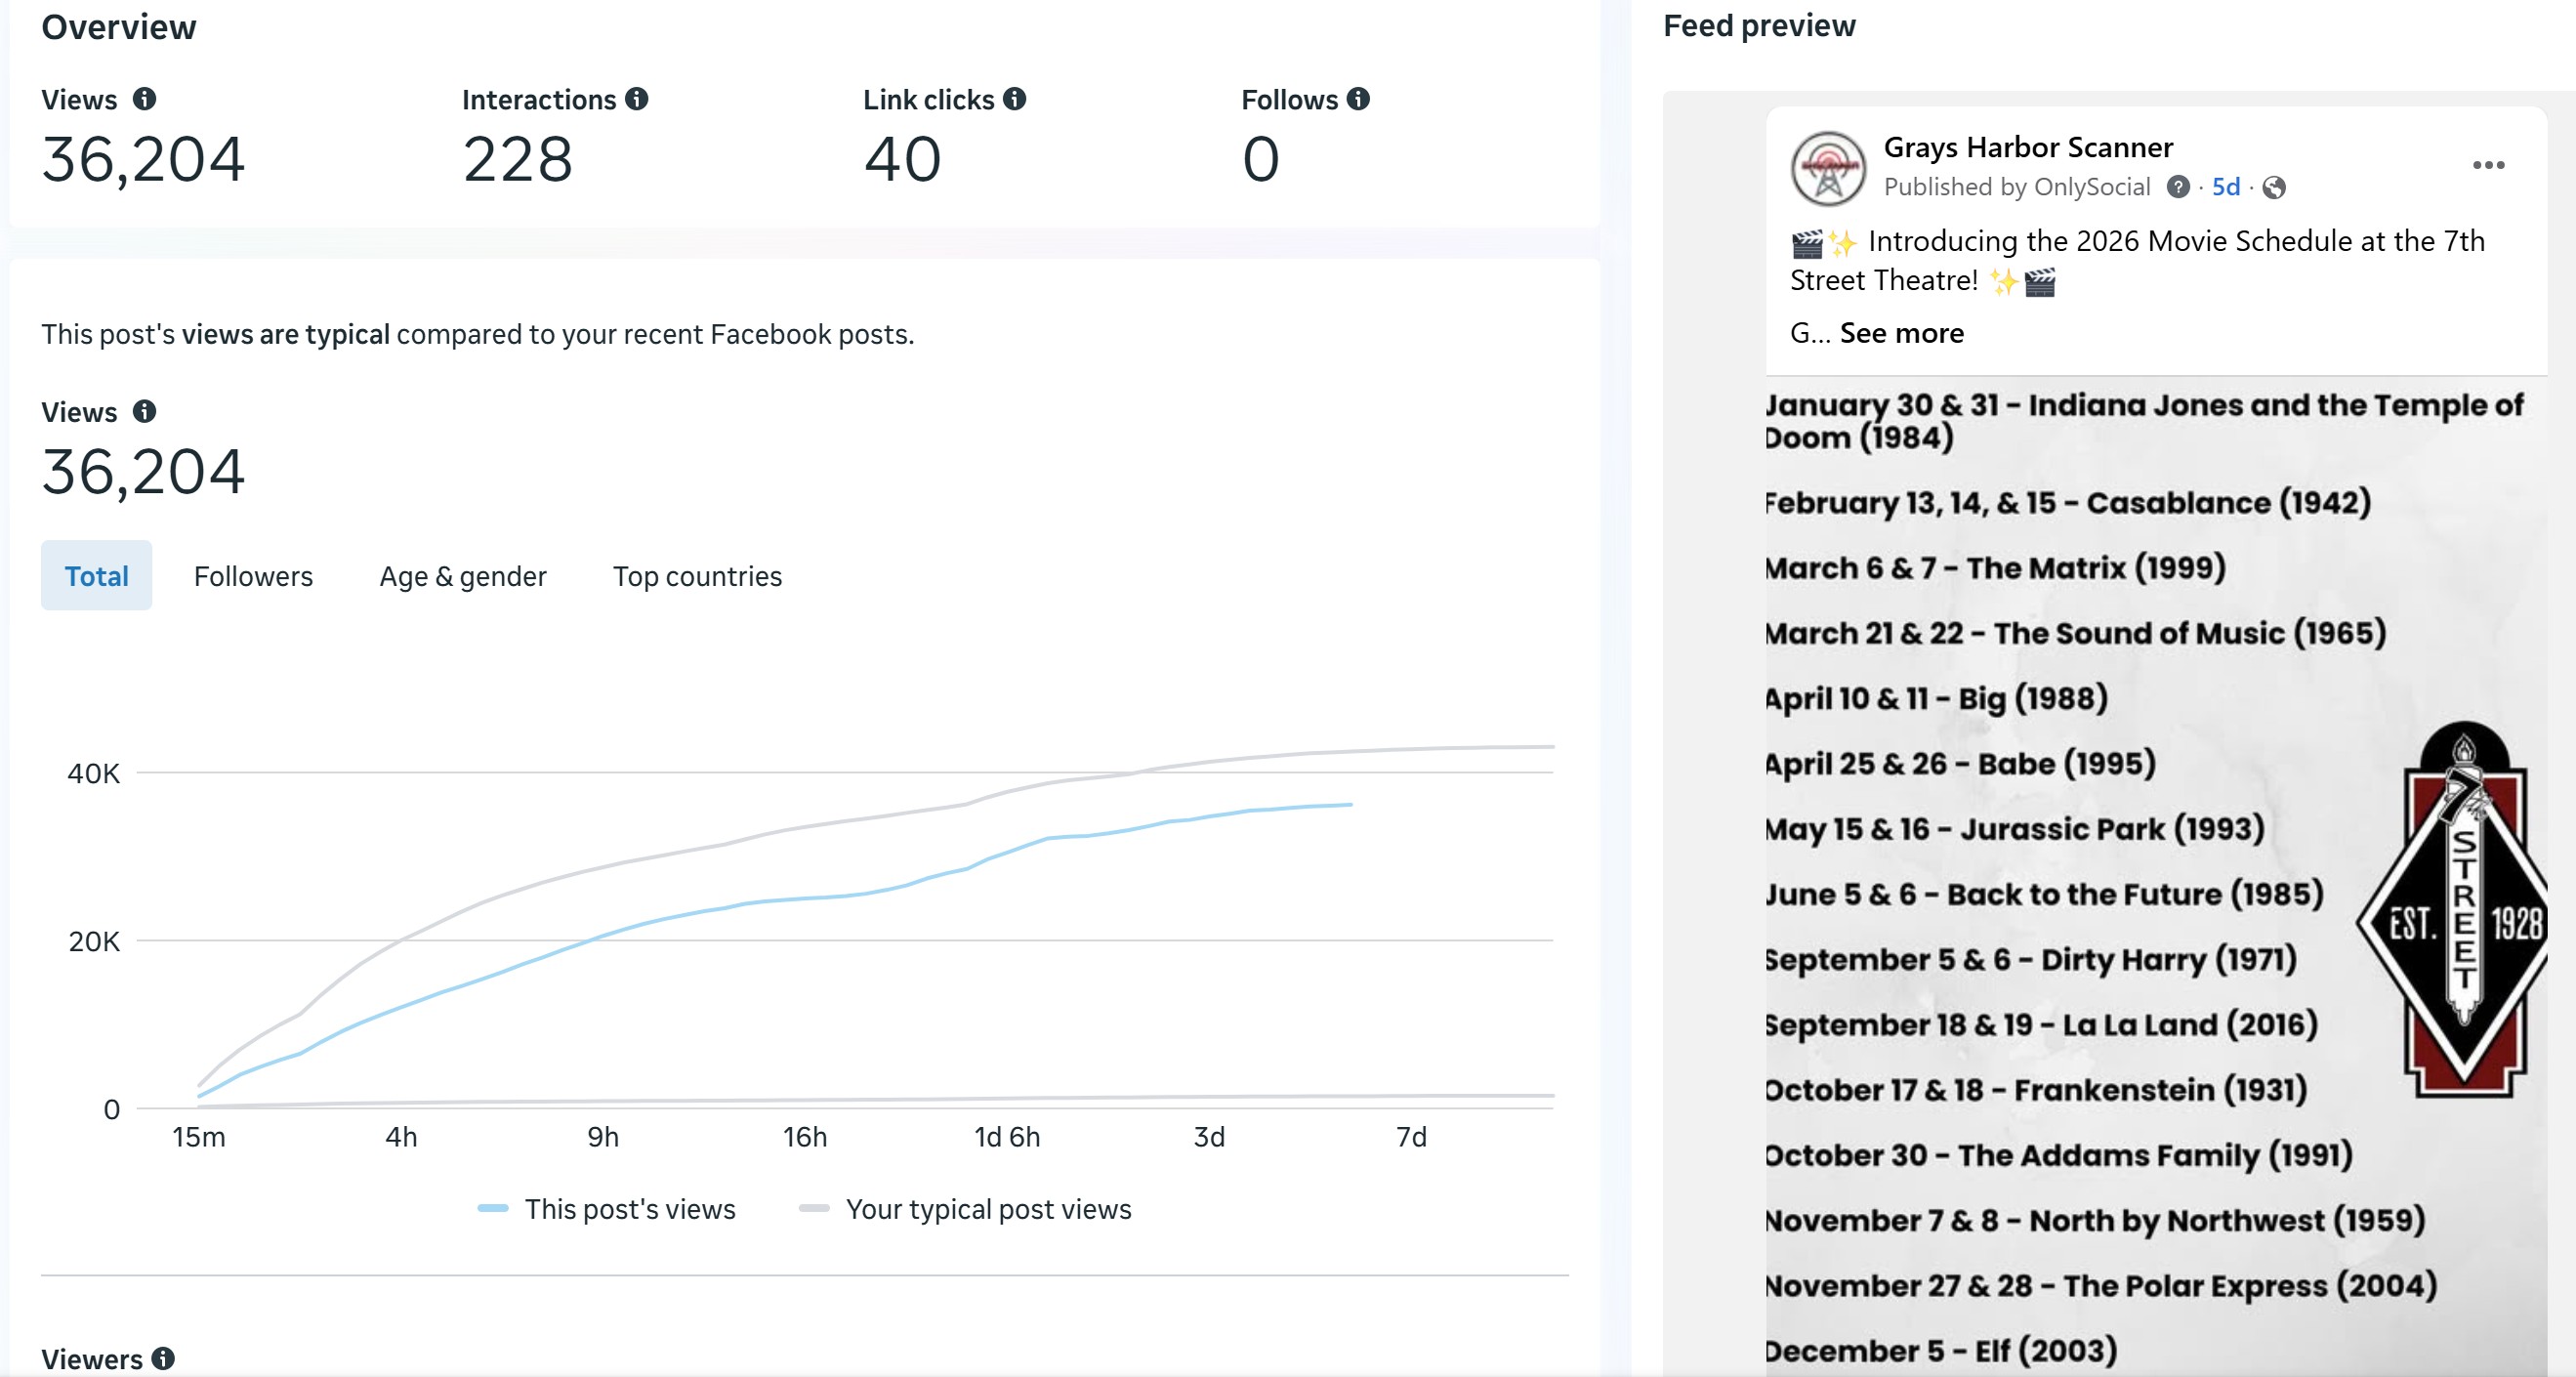Toggle the Your typical post views legend
Image resolution: width=2576 pixels, height=1377 pixels.
click(987, 1209)
